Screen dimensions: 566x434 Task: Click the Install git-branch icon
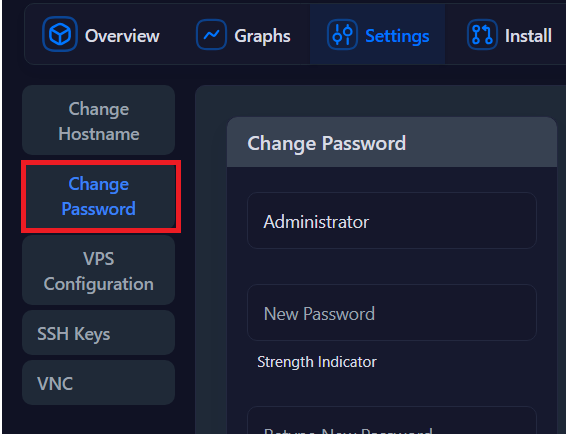(x=482, y=35)
